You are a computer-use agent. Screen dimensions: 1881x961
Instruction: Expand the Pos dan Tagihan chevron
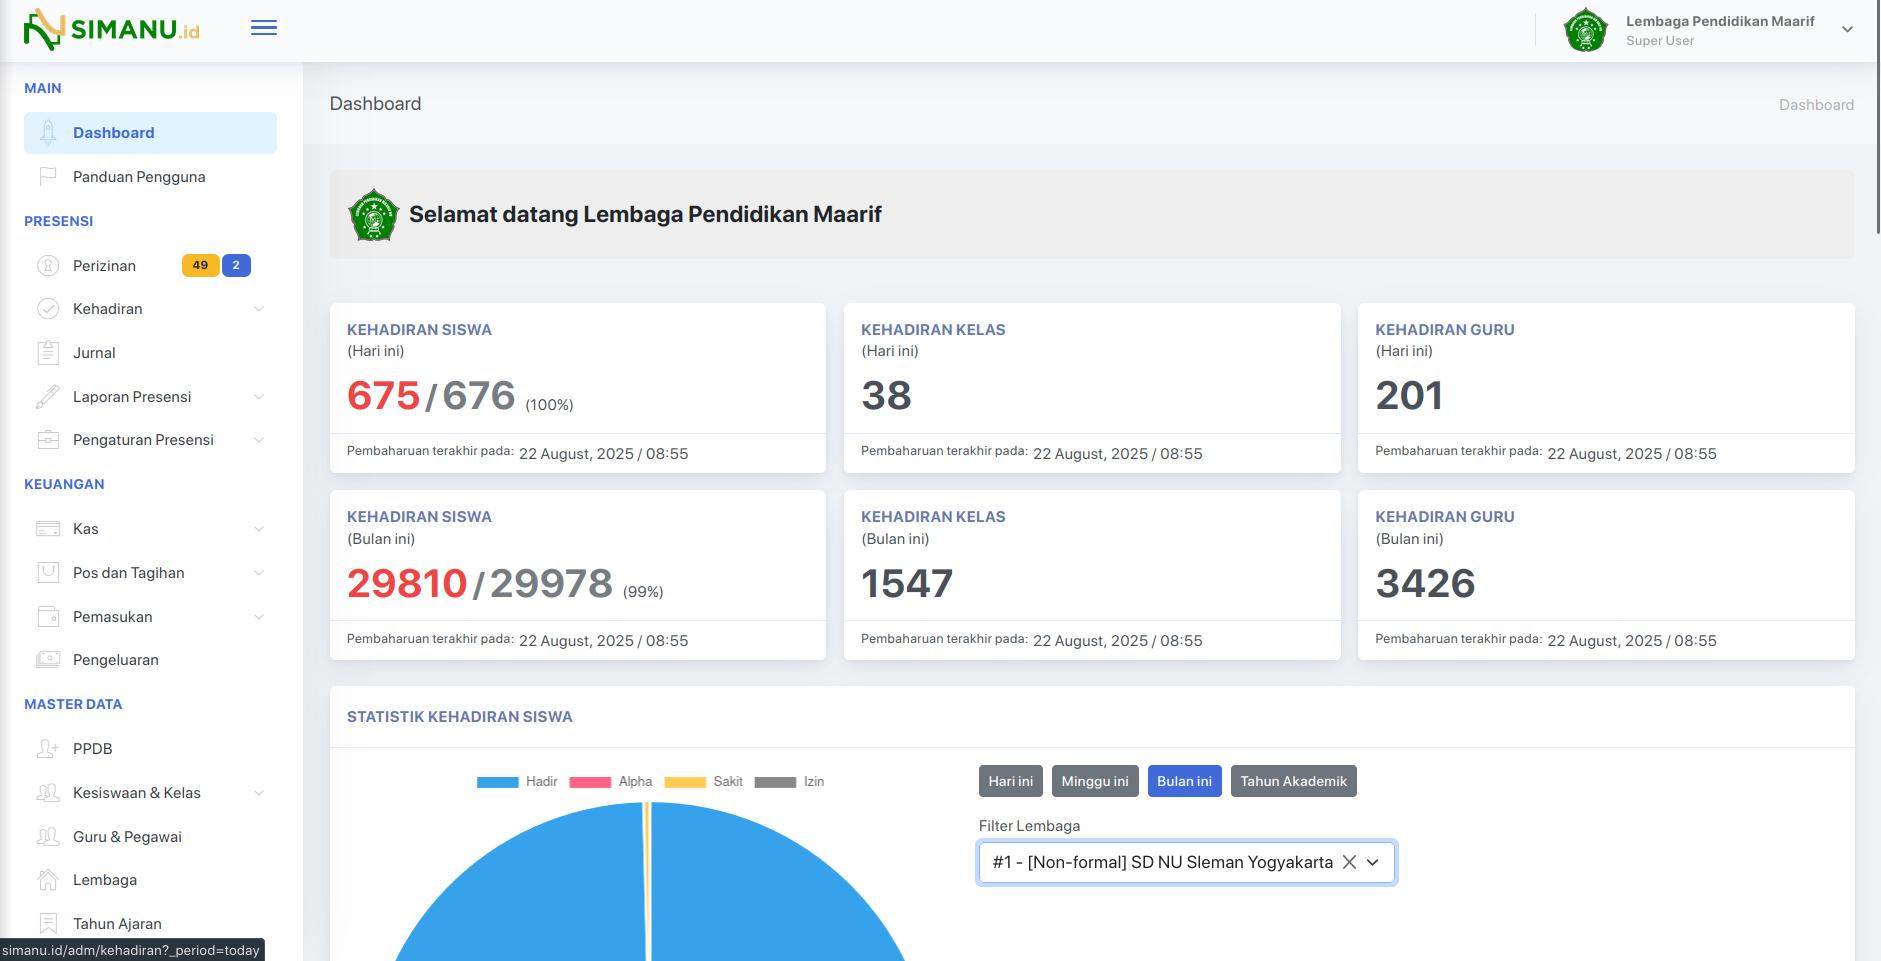click(x=259, y=573)
